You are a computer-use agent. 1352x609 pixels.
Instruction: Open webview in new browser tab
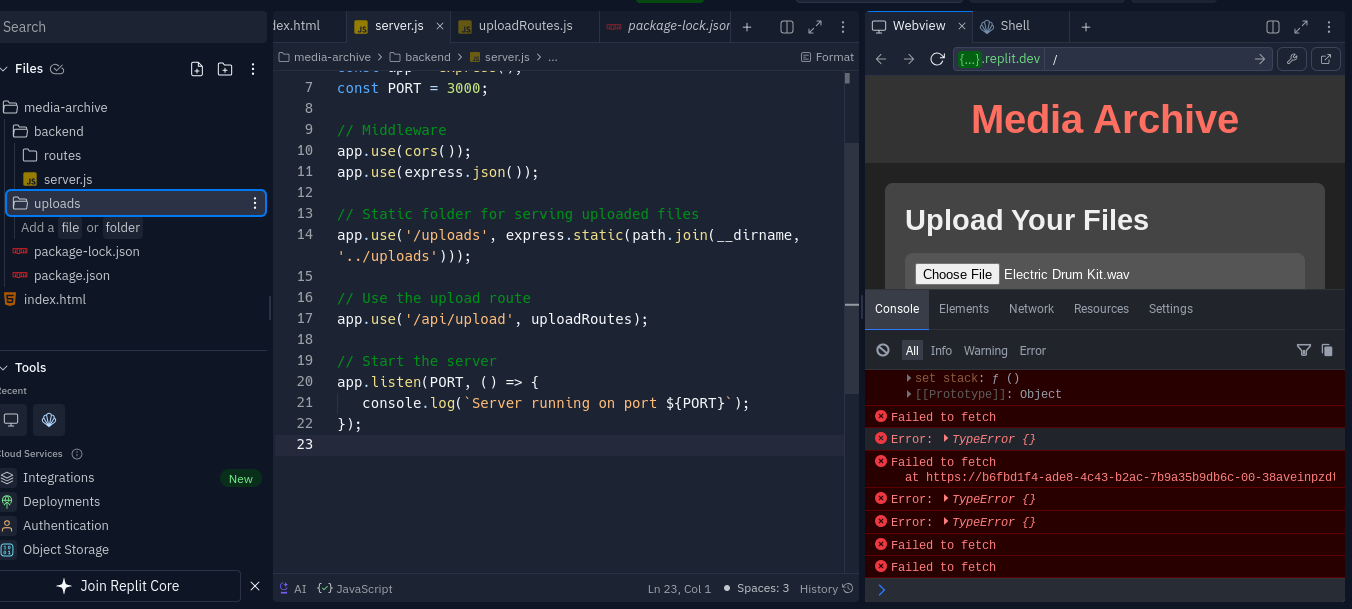tap(1326, 59)
